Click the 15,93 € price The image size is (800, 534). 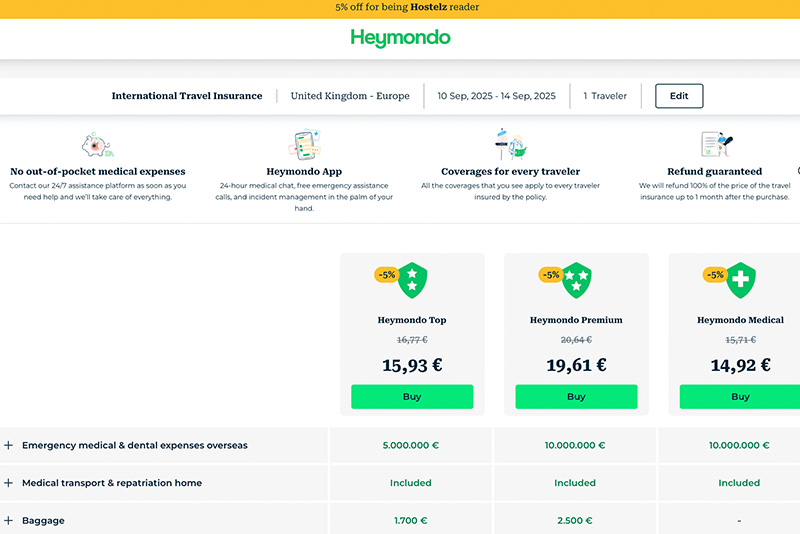click(x=412, y=365)
